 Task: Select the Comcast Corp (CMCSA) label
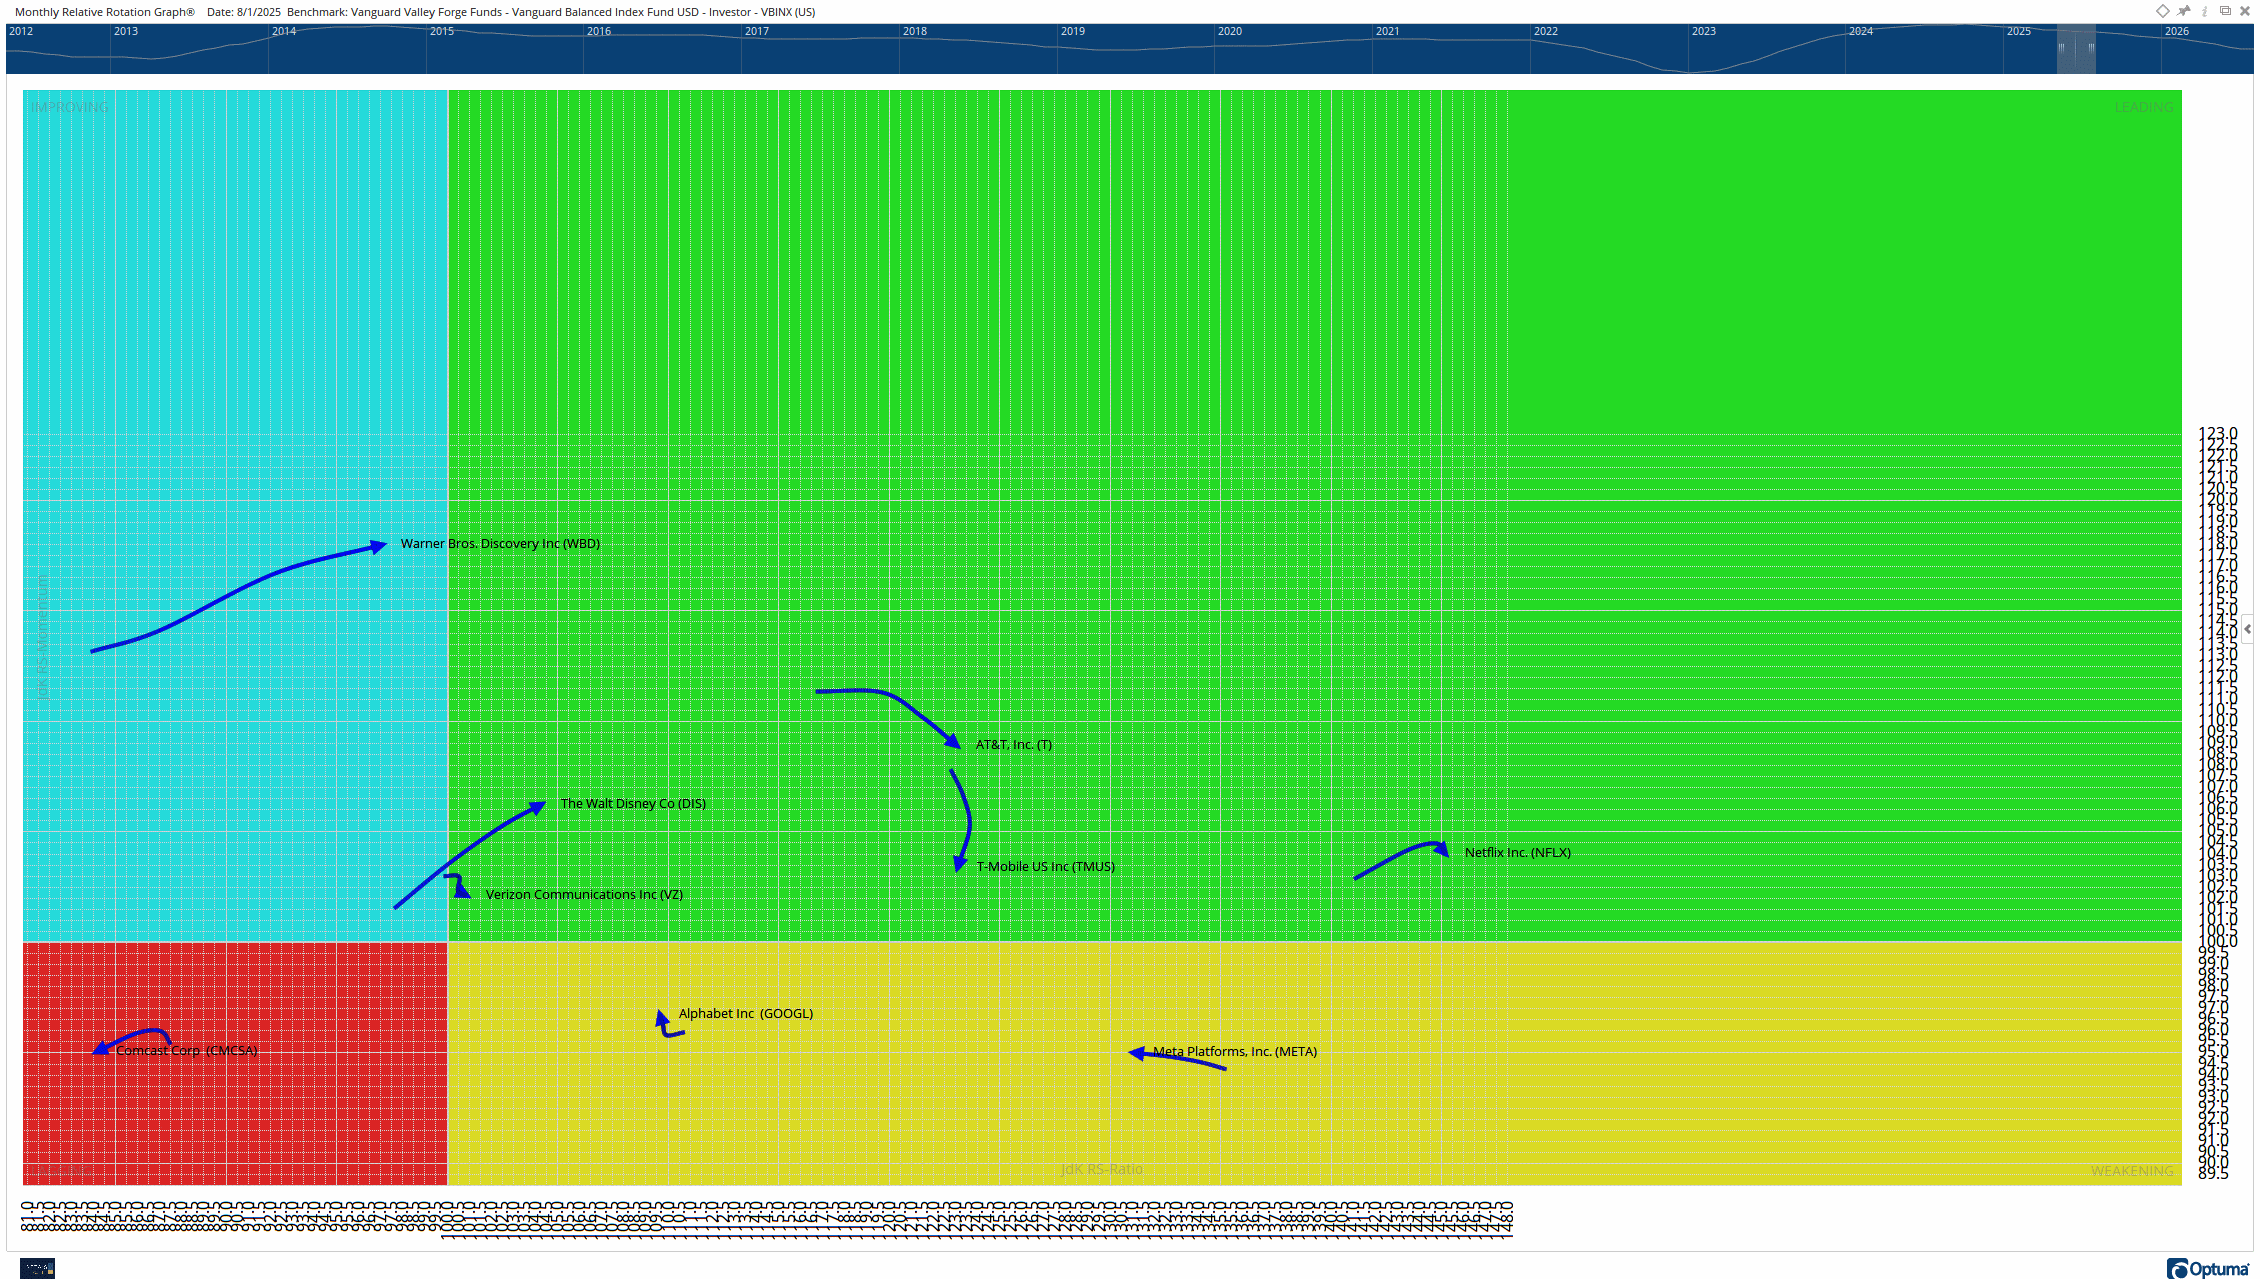point(187,1051)
